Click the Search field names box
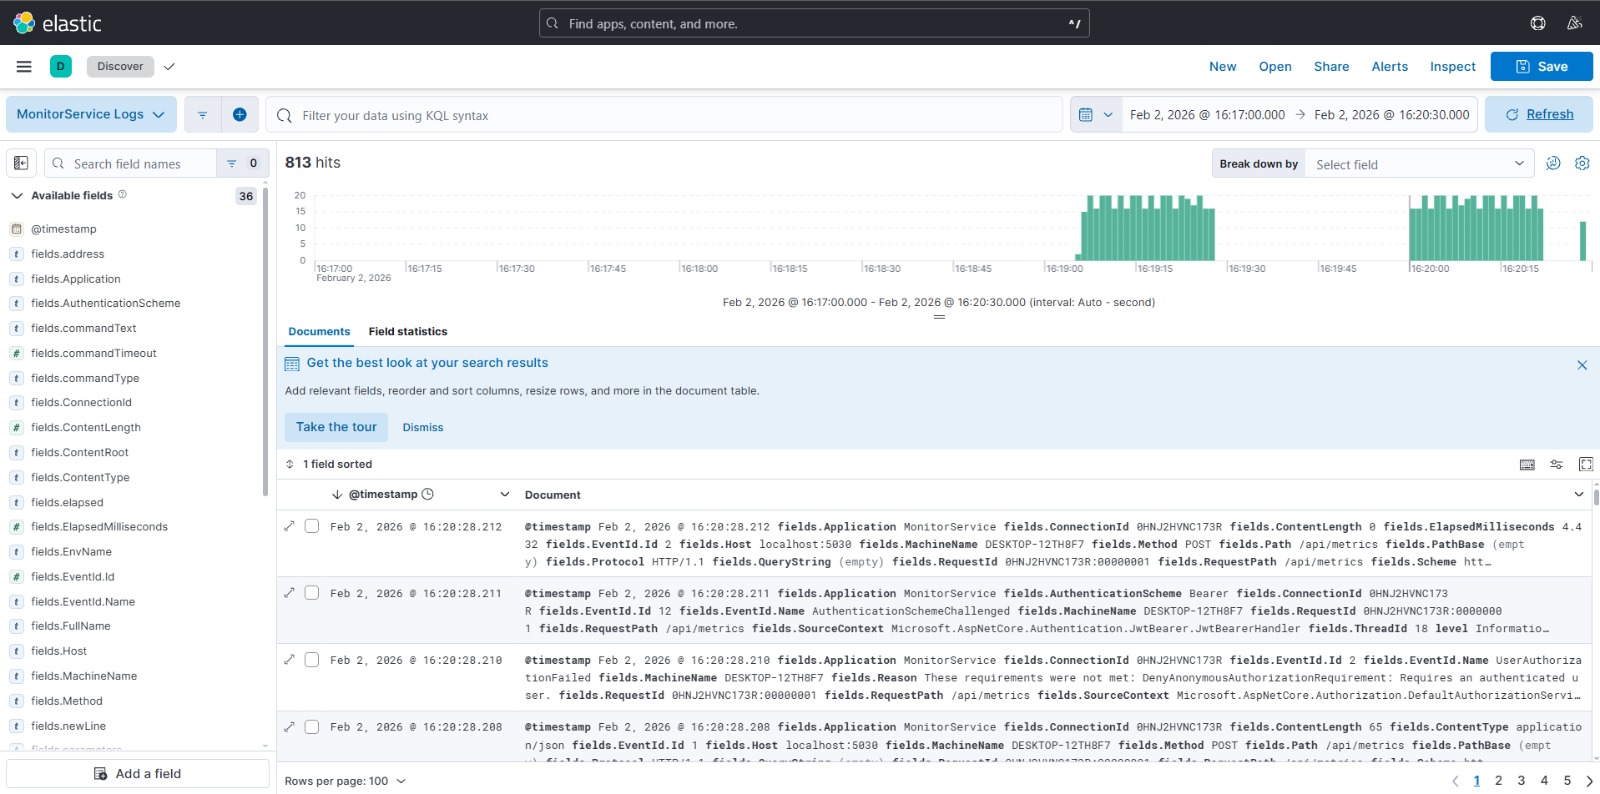 tap(130, 163)
